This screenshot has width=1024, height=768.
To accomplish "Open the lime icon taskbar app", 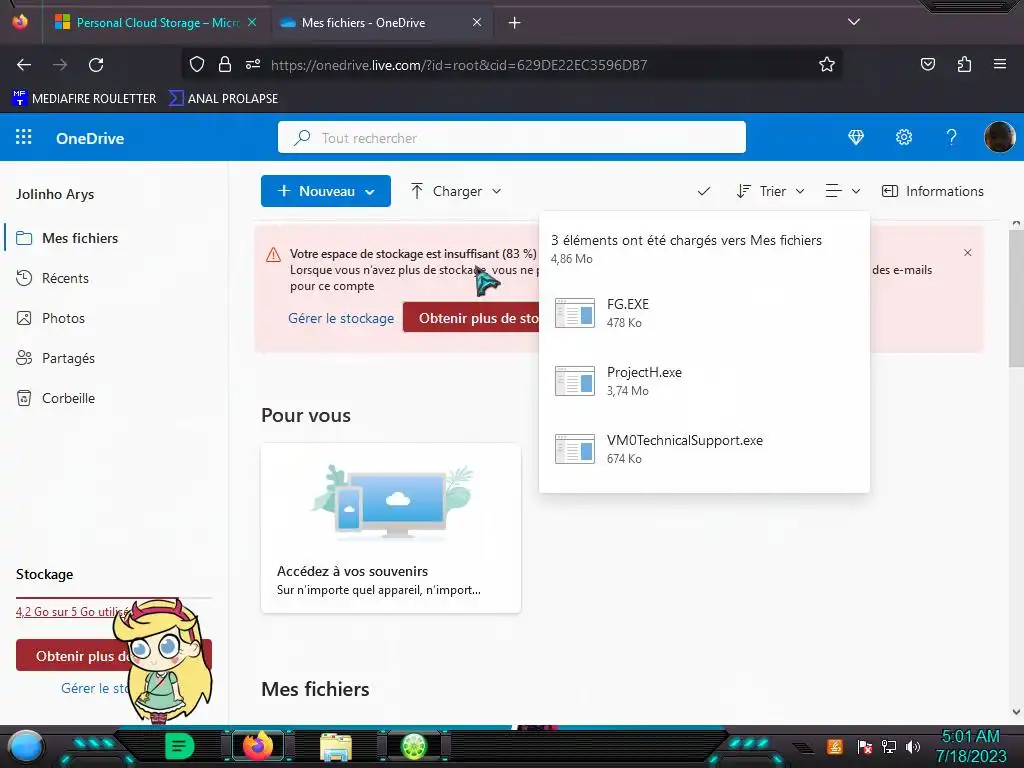I will [414, 746].
